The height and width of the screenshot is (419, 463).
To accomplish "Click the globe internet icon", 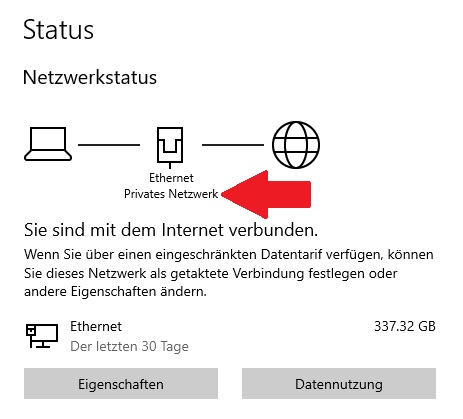I will click(296, 145).
